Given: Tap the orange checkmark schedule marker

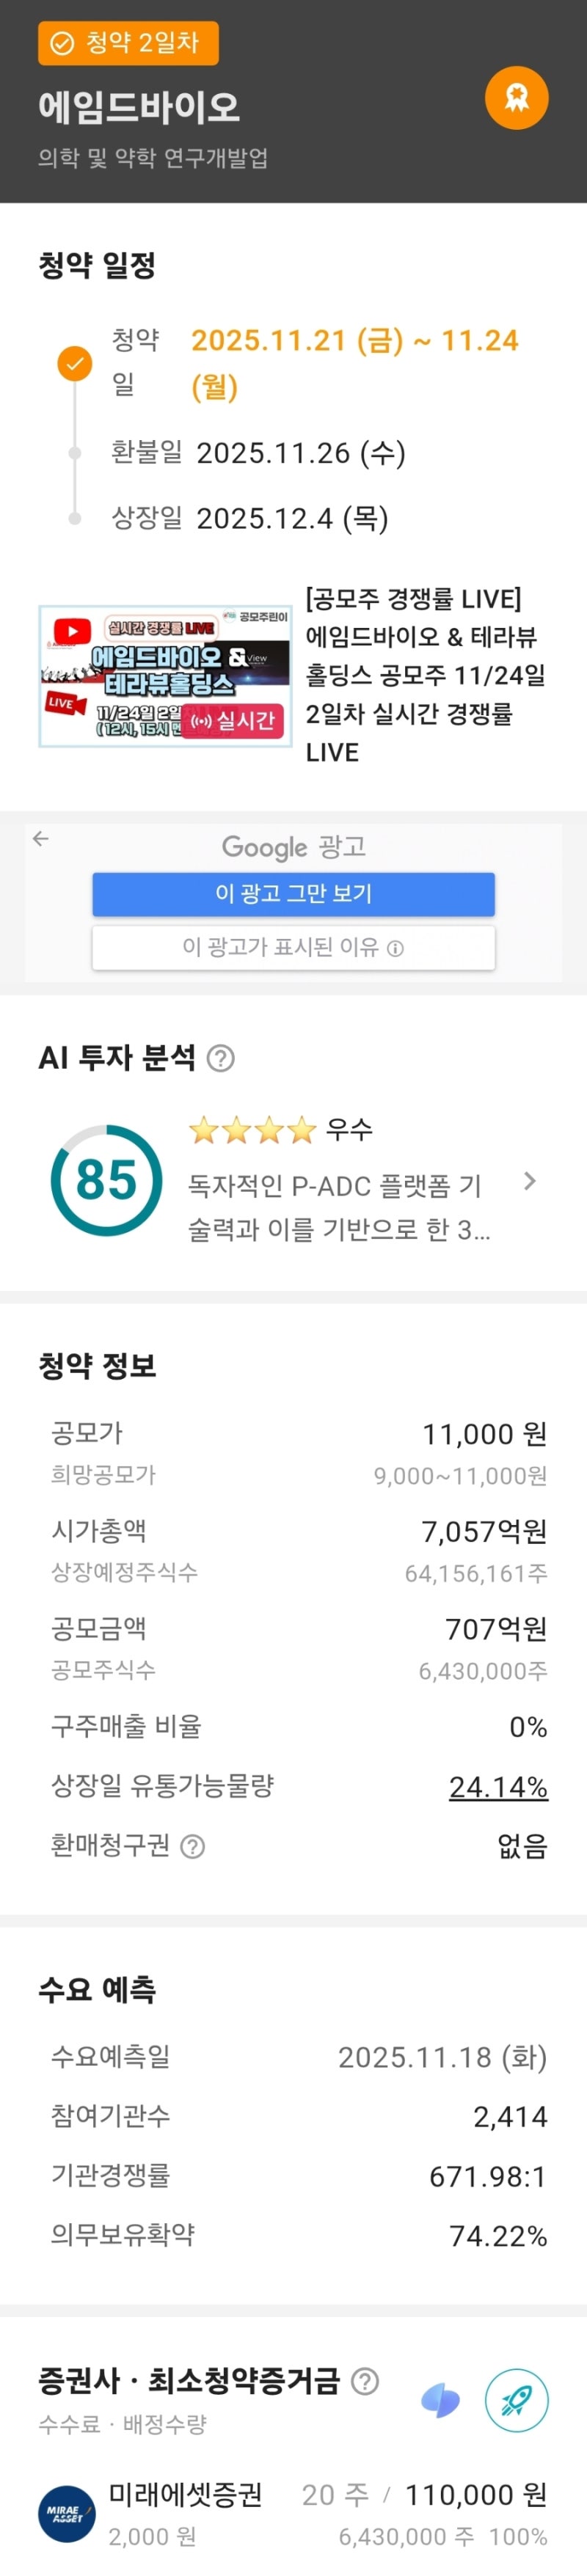Looking at the screenshot, I should coord(74,363).
